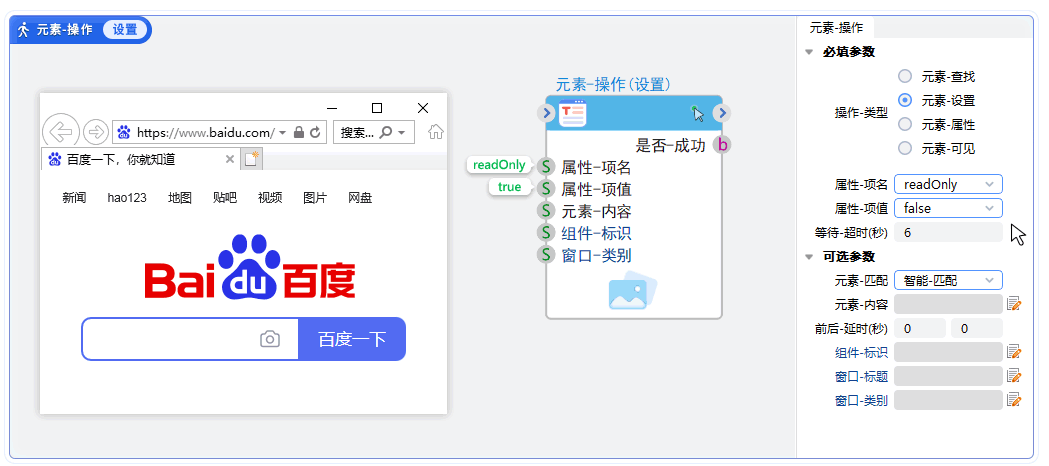Click the node's right output flow arrow
This screenshot has width=1049, height=466.
coord(721,113)
